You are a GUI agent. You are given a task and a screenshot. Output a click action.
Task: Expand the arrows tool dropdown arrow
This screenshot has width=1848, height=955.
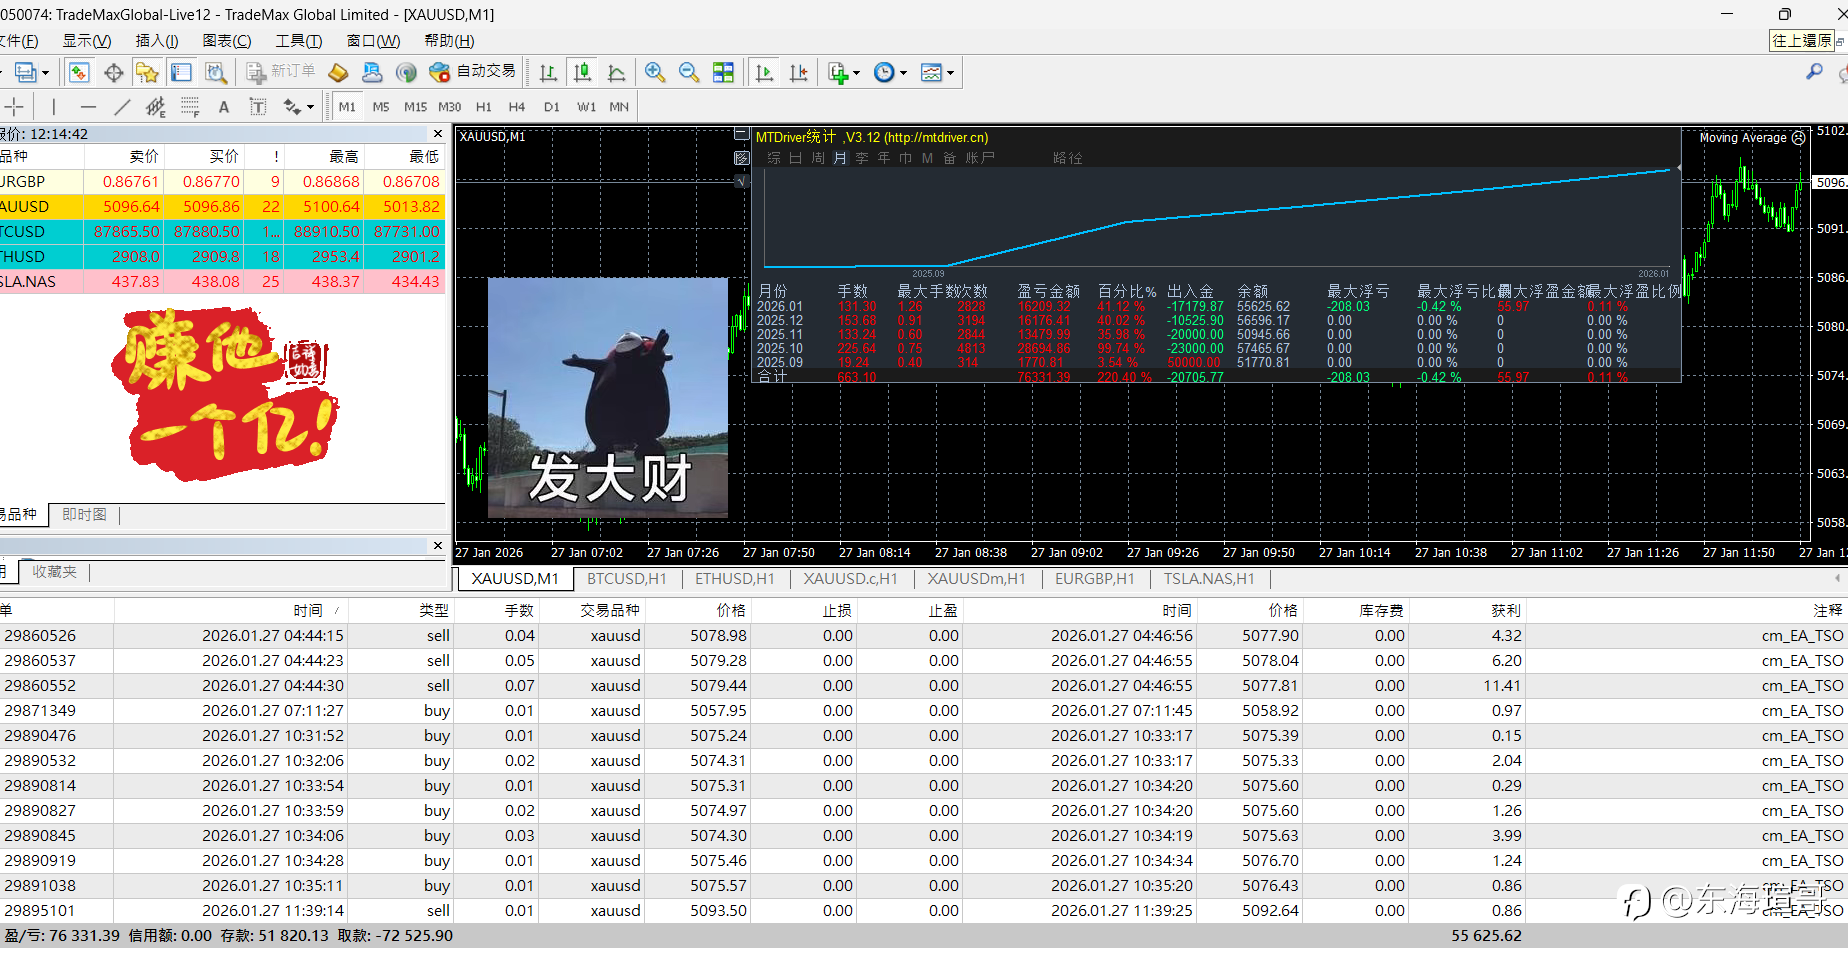pos(310,107)
